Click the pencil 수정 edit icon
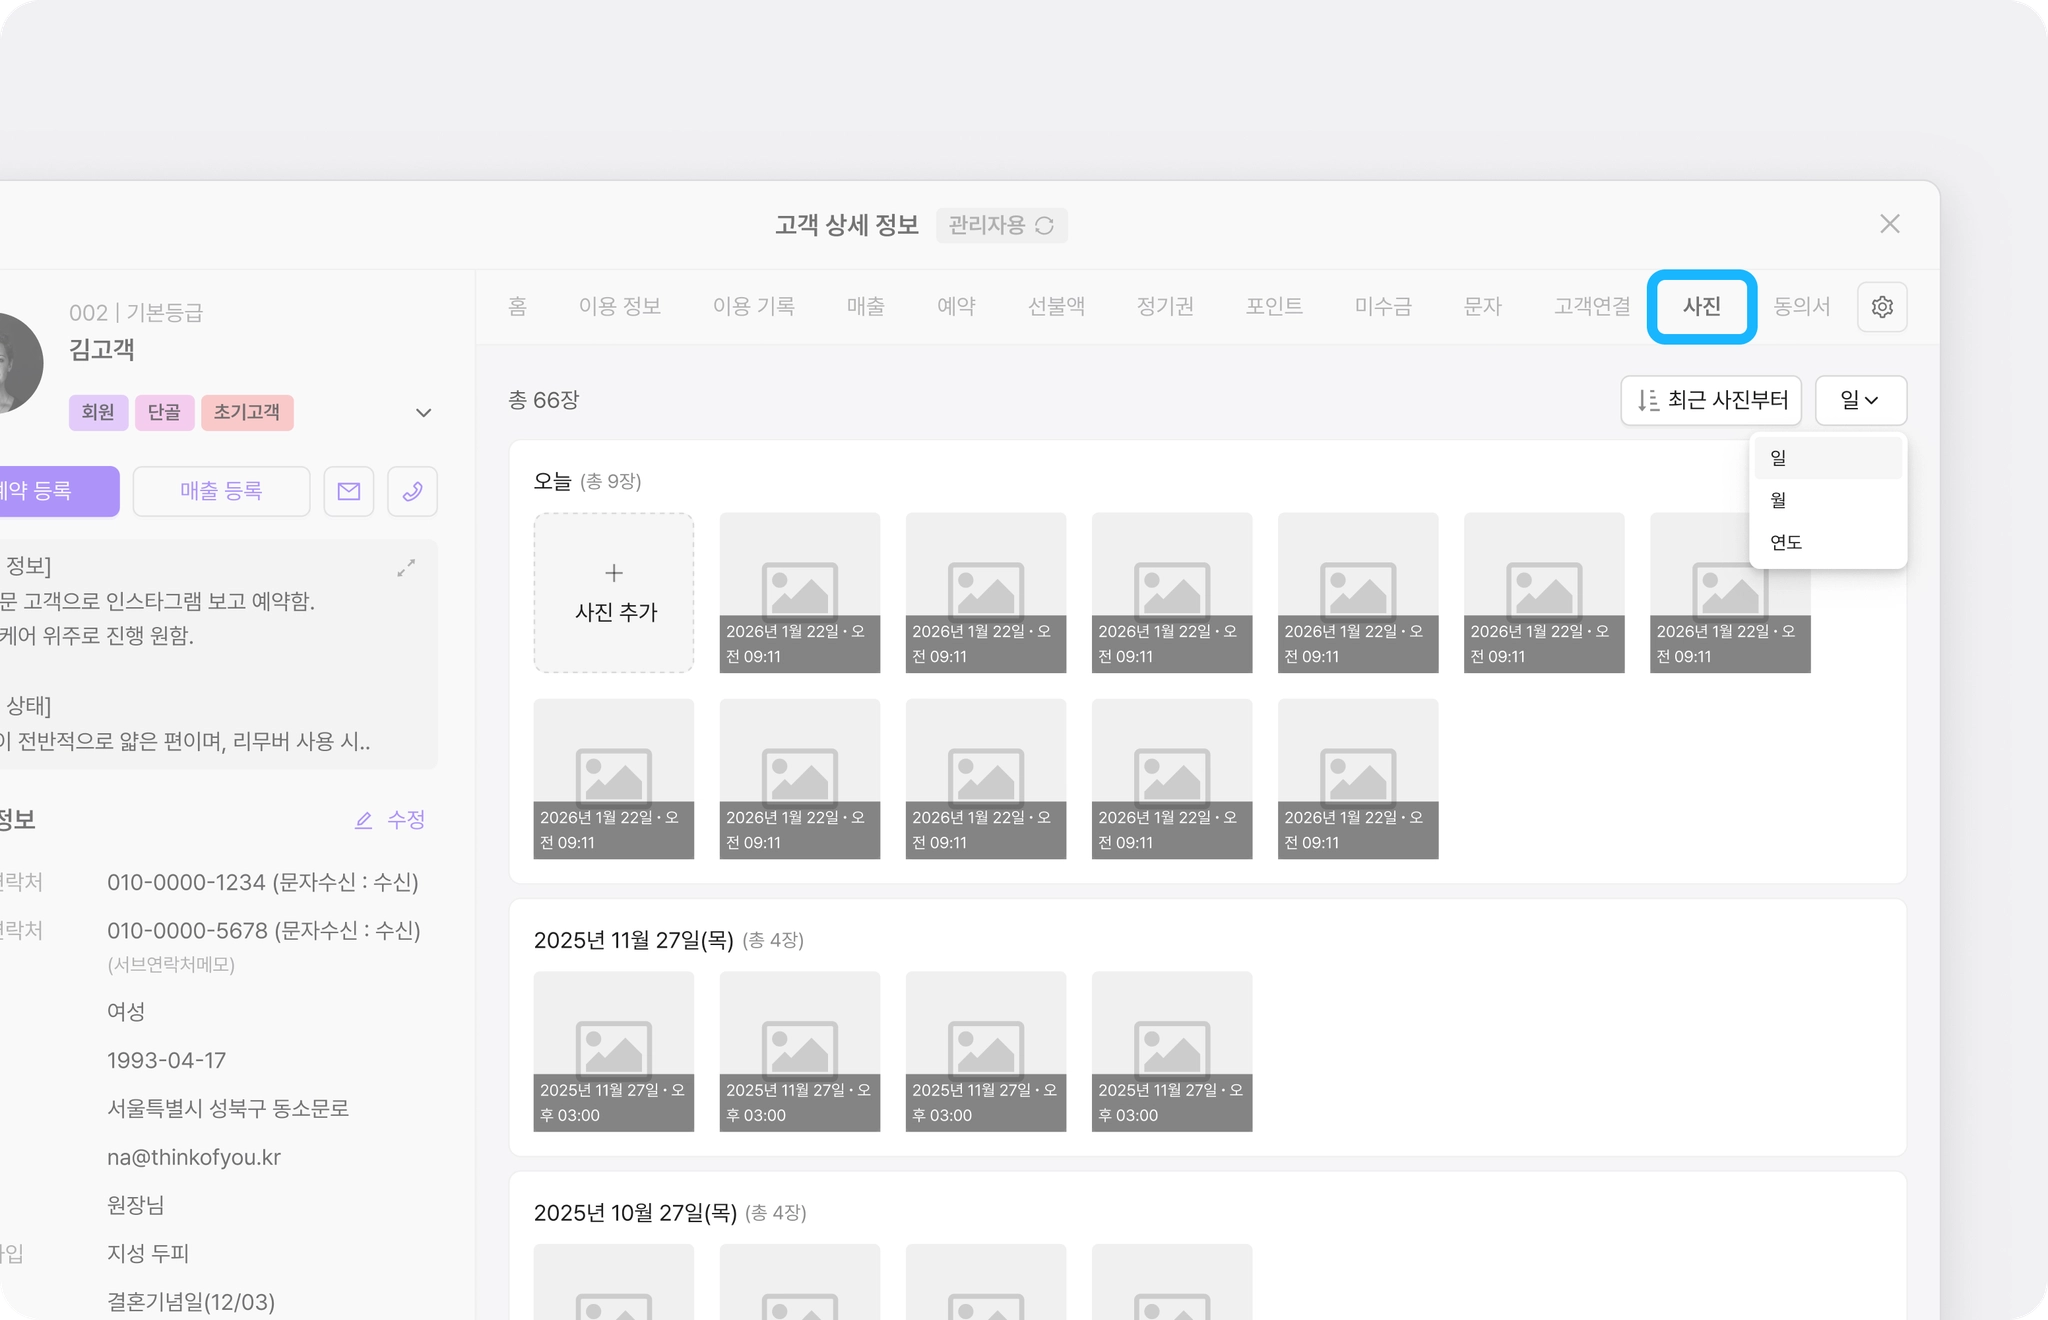The image size is (2048, 1320). click(x=364, y=820)
